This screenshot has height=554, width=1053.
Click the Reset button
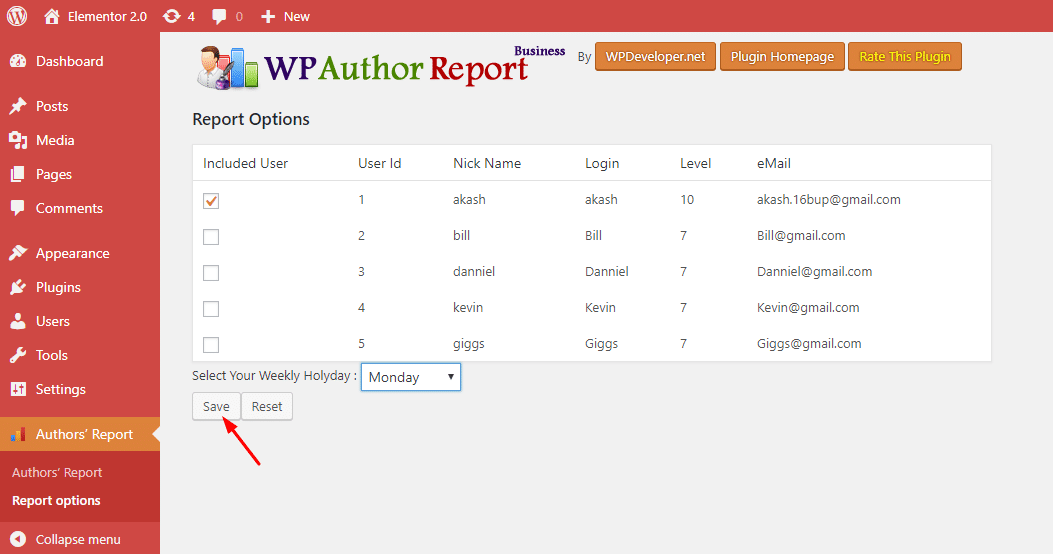point(267,406)
